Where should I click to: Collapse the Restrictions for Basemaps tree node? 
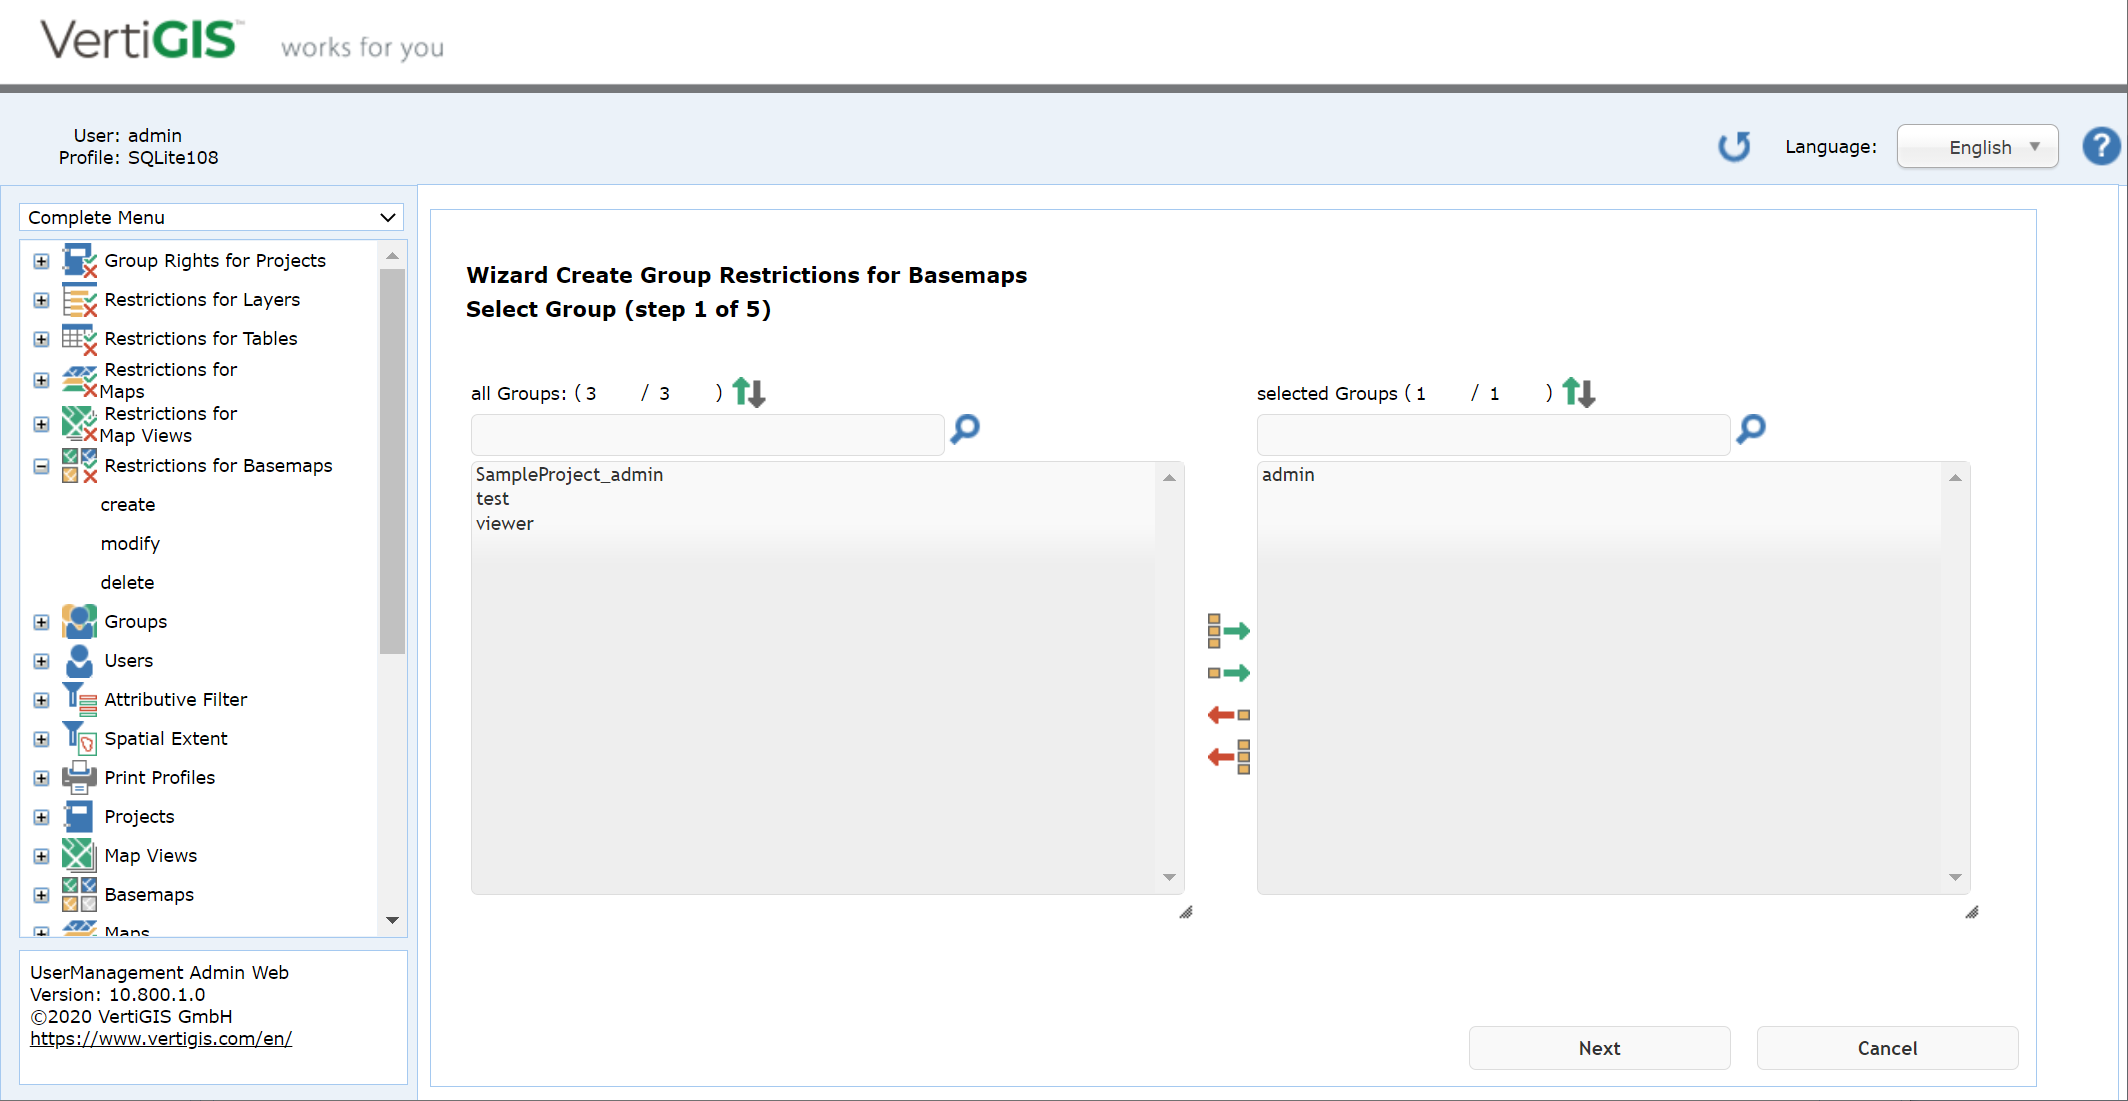tap(41, 466)
